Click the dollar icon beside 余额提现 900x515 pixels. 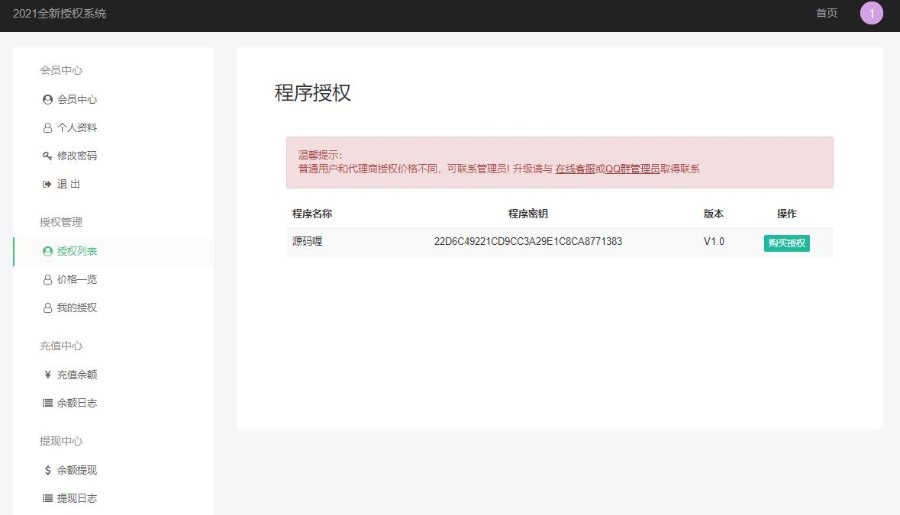click(x=47, y=470)
